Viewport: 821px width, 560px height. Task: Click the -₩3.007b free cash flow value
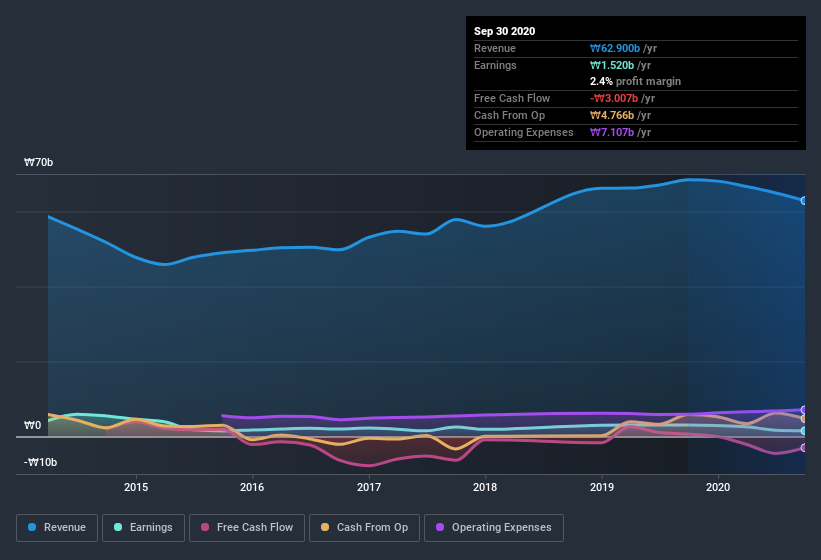click(620, 98)
